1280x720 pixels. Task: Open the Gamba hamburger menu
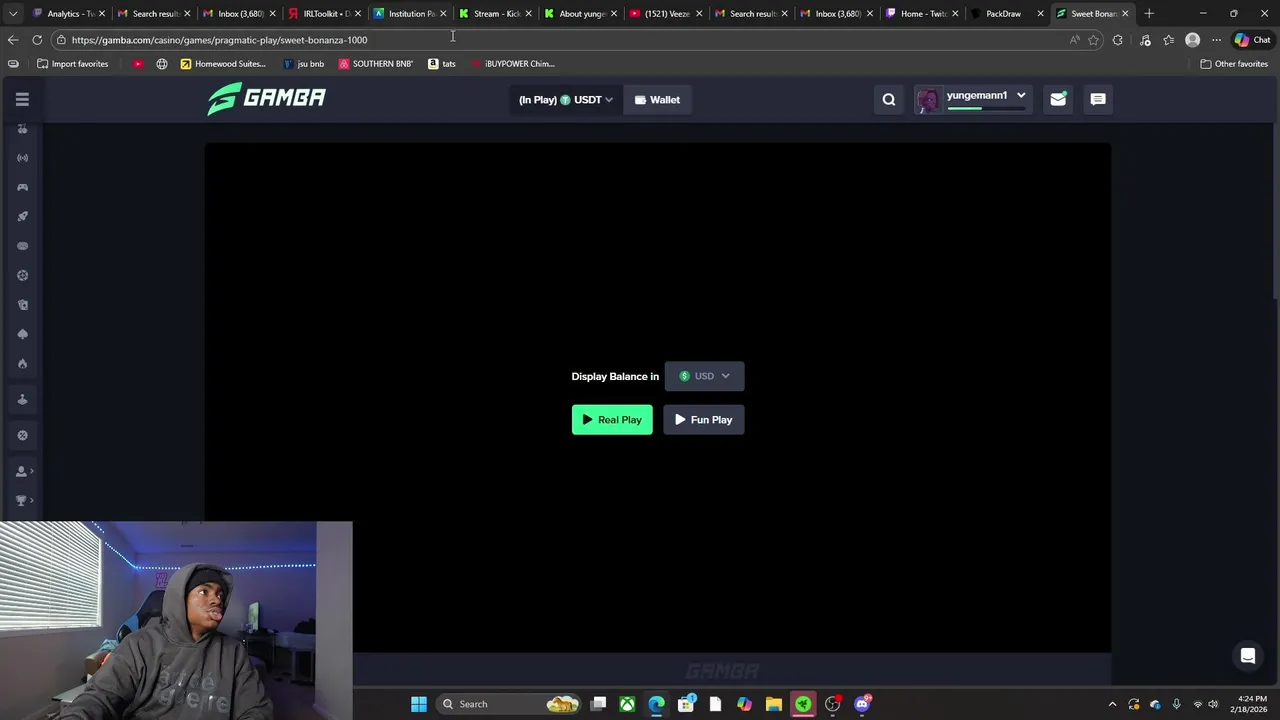tap(22, 99)
